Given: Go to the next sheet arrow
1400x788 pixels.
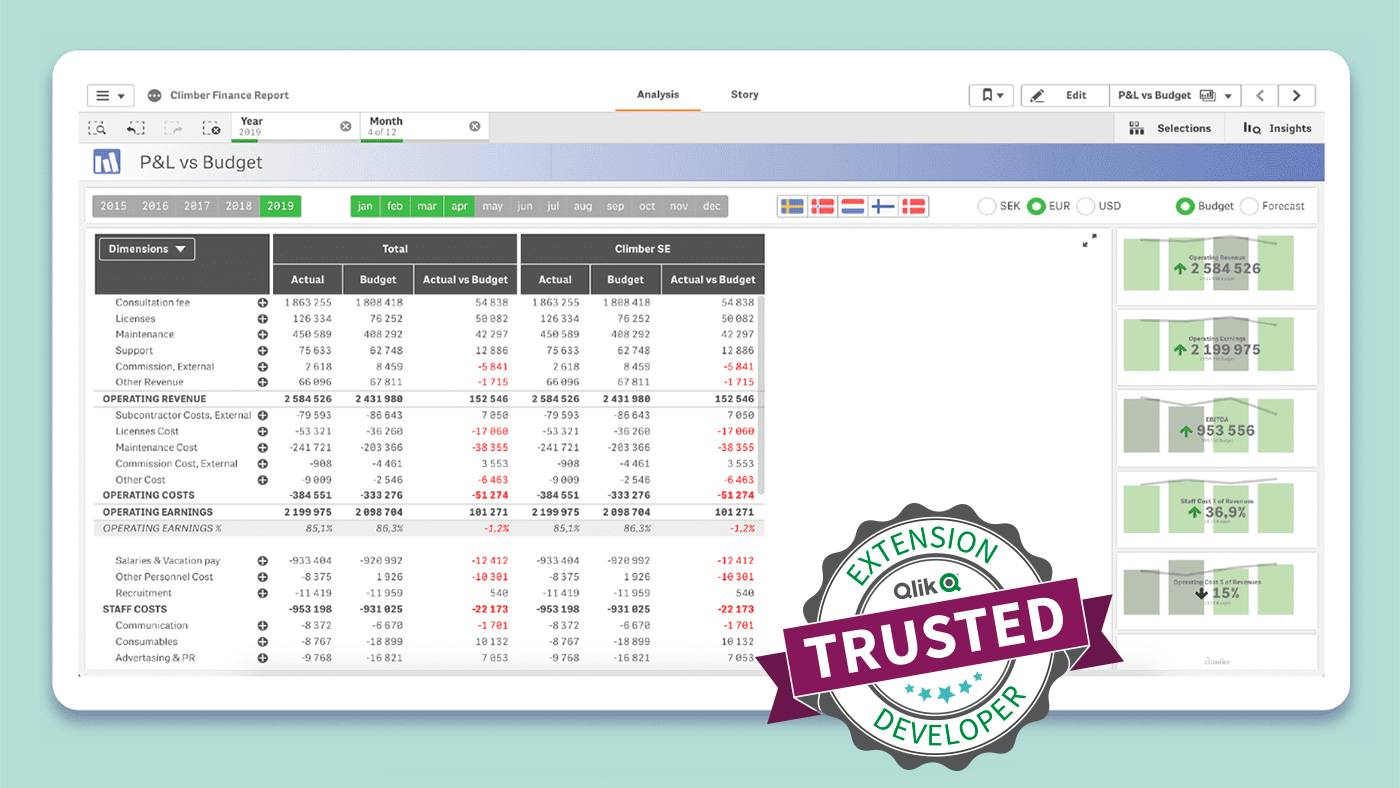Looking at the screenshot, I should pos(1297,96).
